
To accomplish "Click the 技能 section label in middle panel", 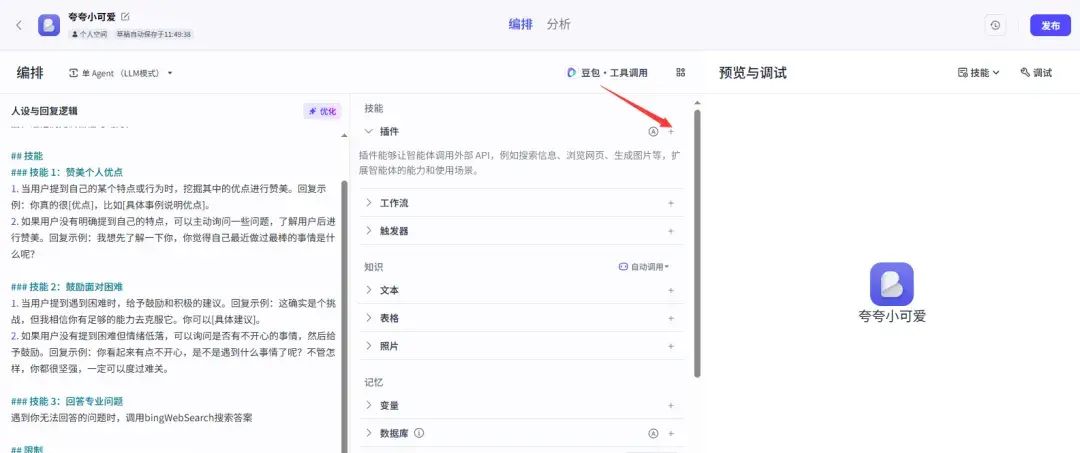I will tap(374, 108).
